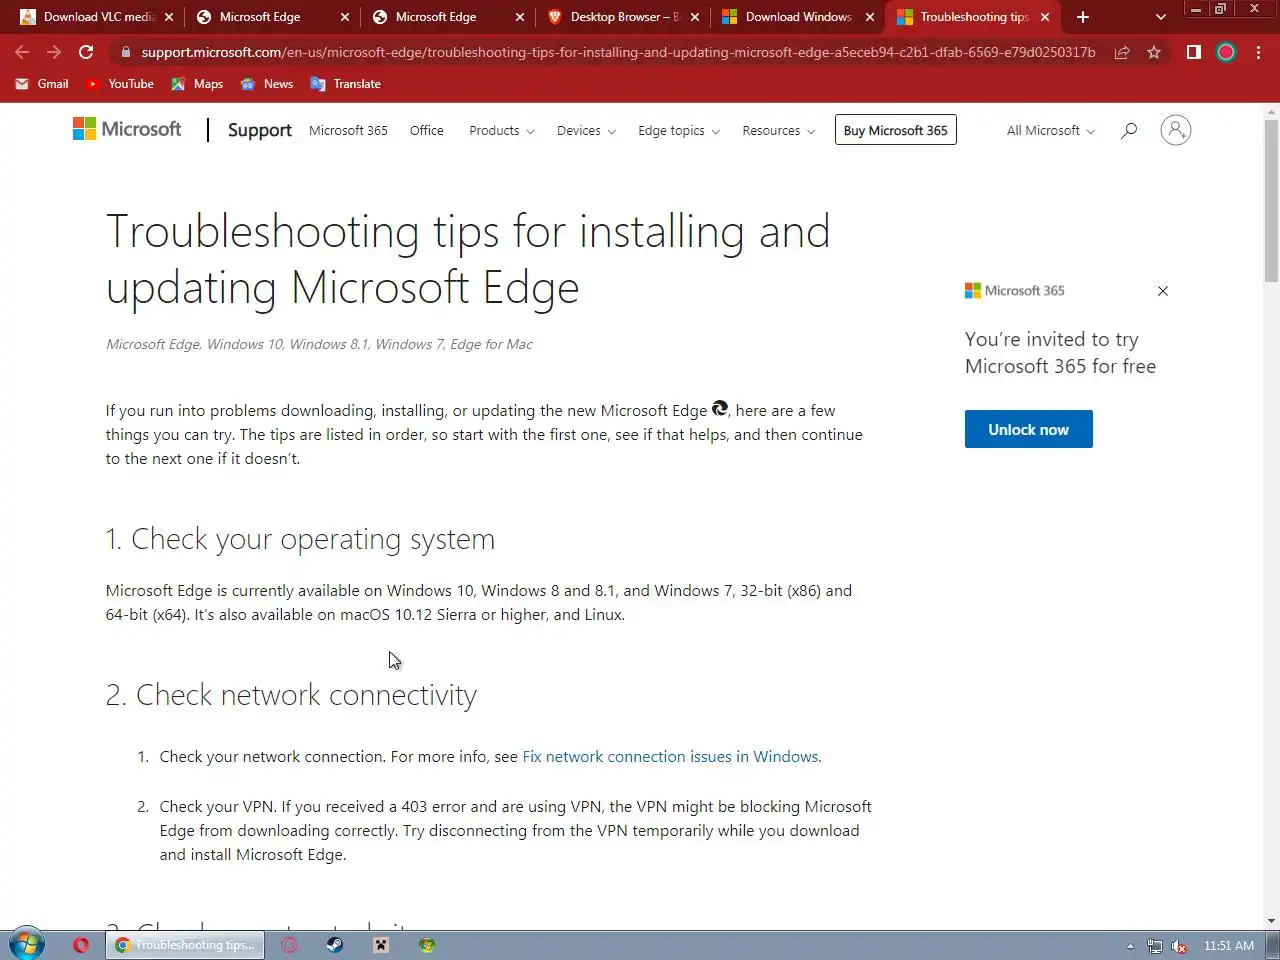Open the Chrome Troubleshooting tips taskbar button

coord(185,945)
